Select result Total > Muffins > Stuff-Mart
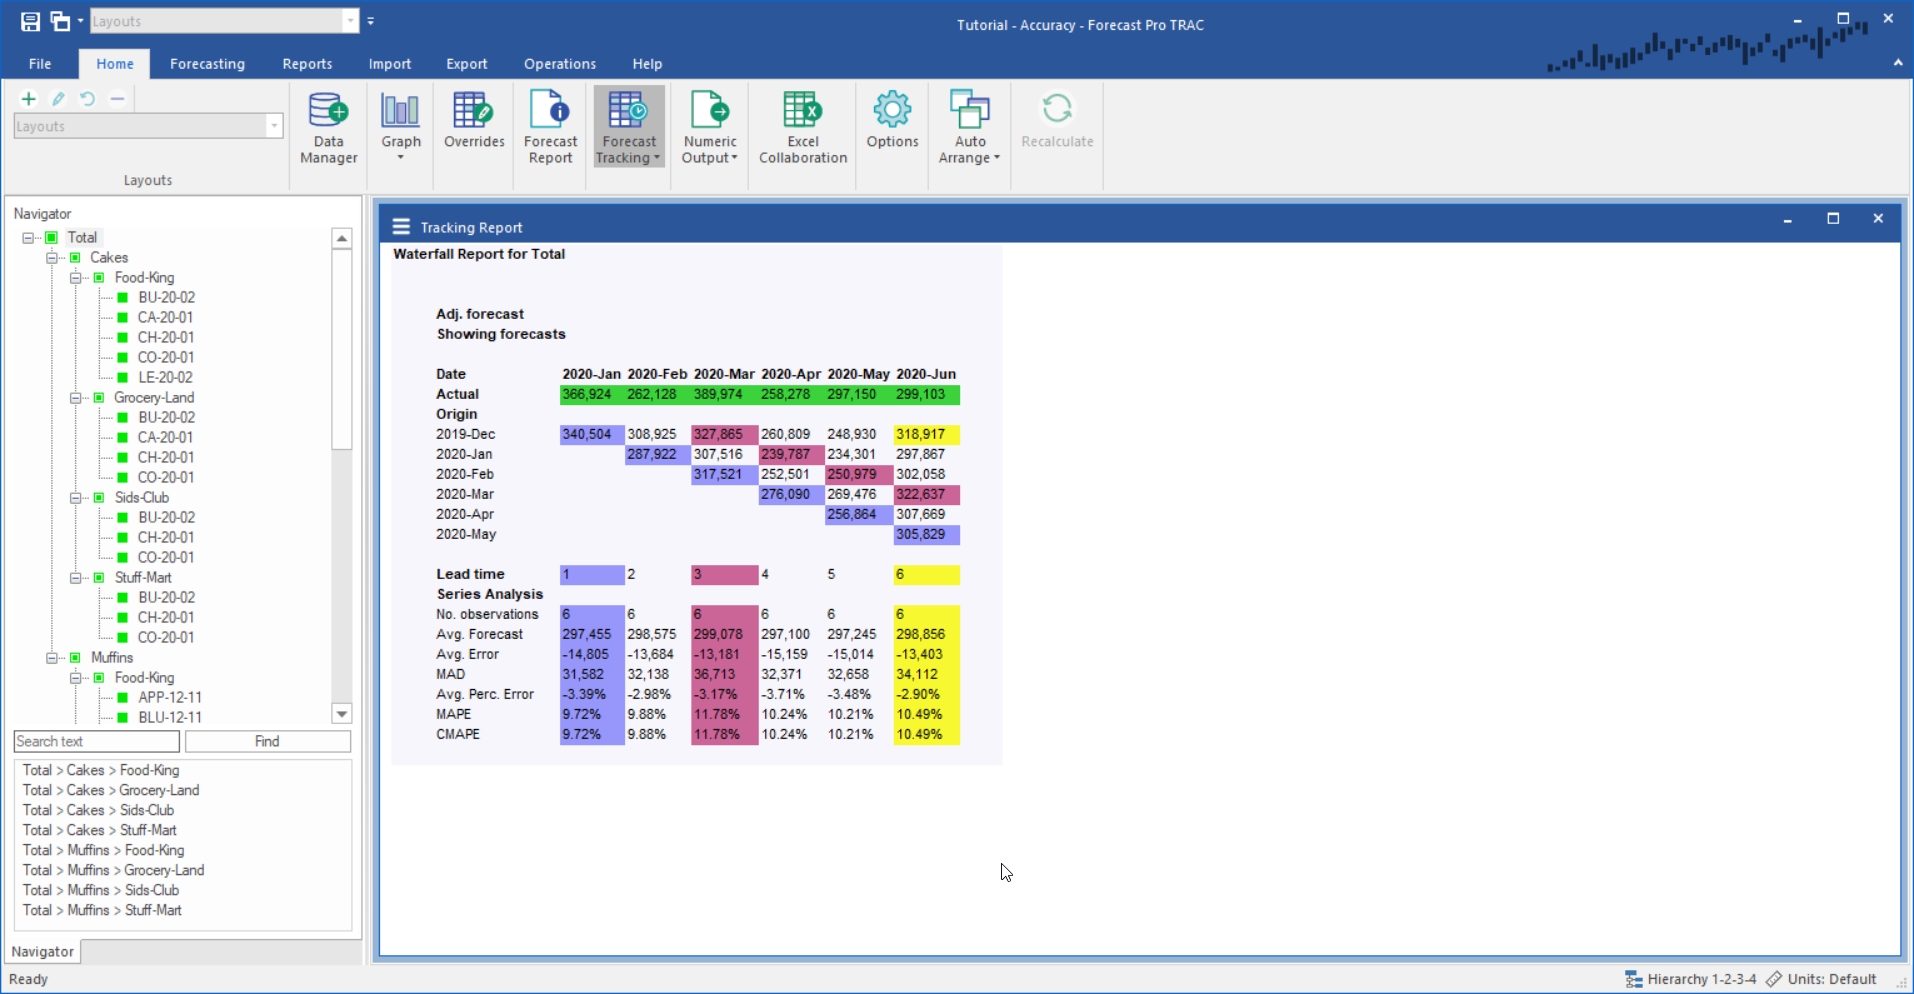Screen dimensions: 1914x994 pos(102,910)
